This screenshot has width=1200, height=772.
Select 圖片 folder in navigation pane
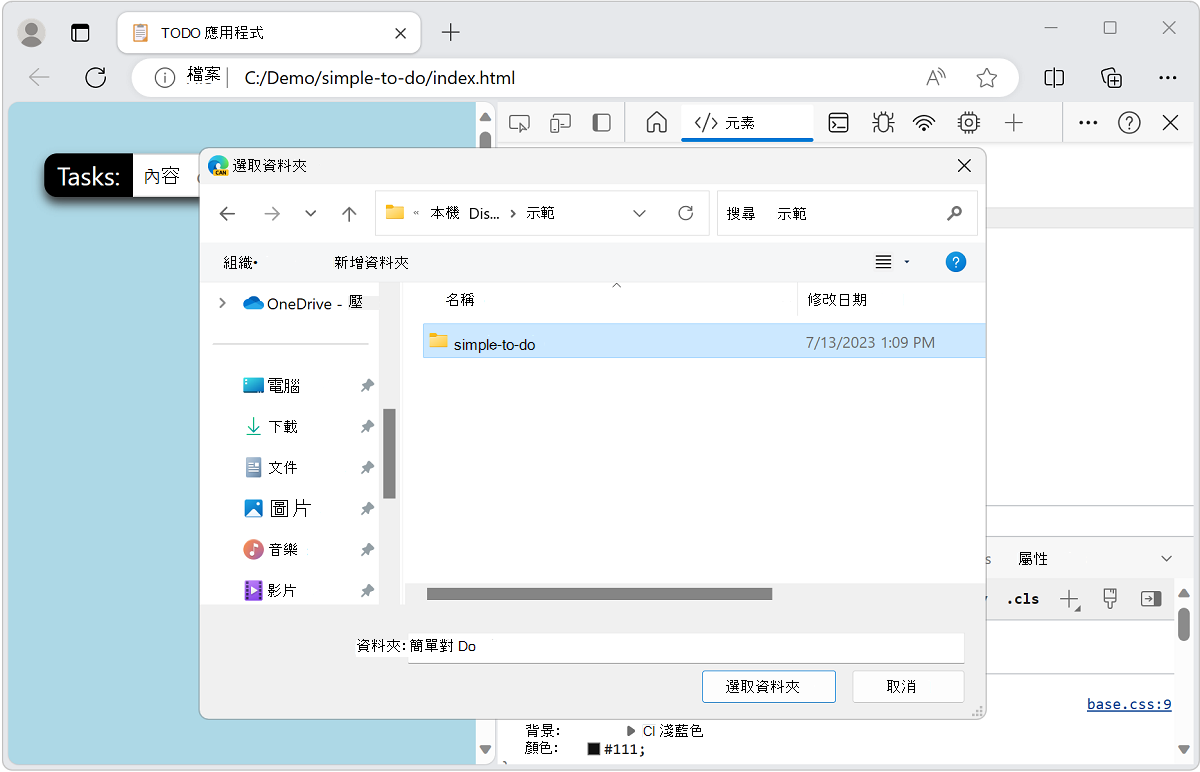(x=277, y=509)
